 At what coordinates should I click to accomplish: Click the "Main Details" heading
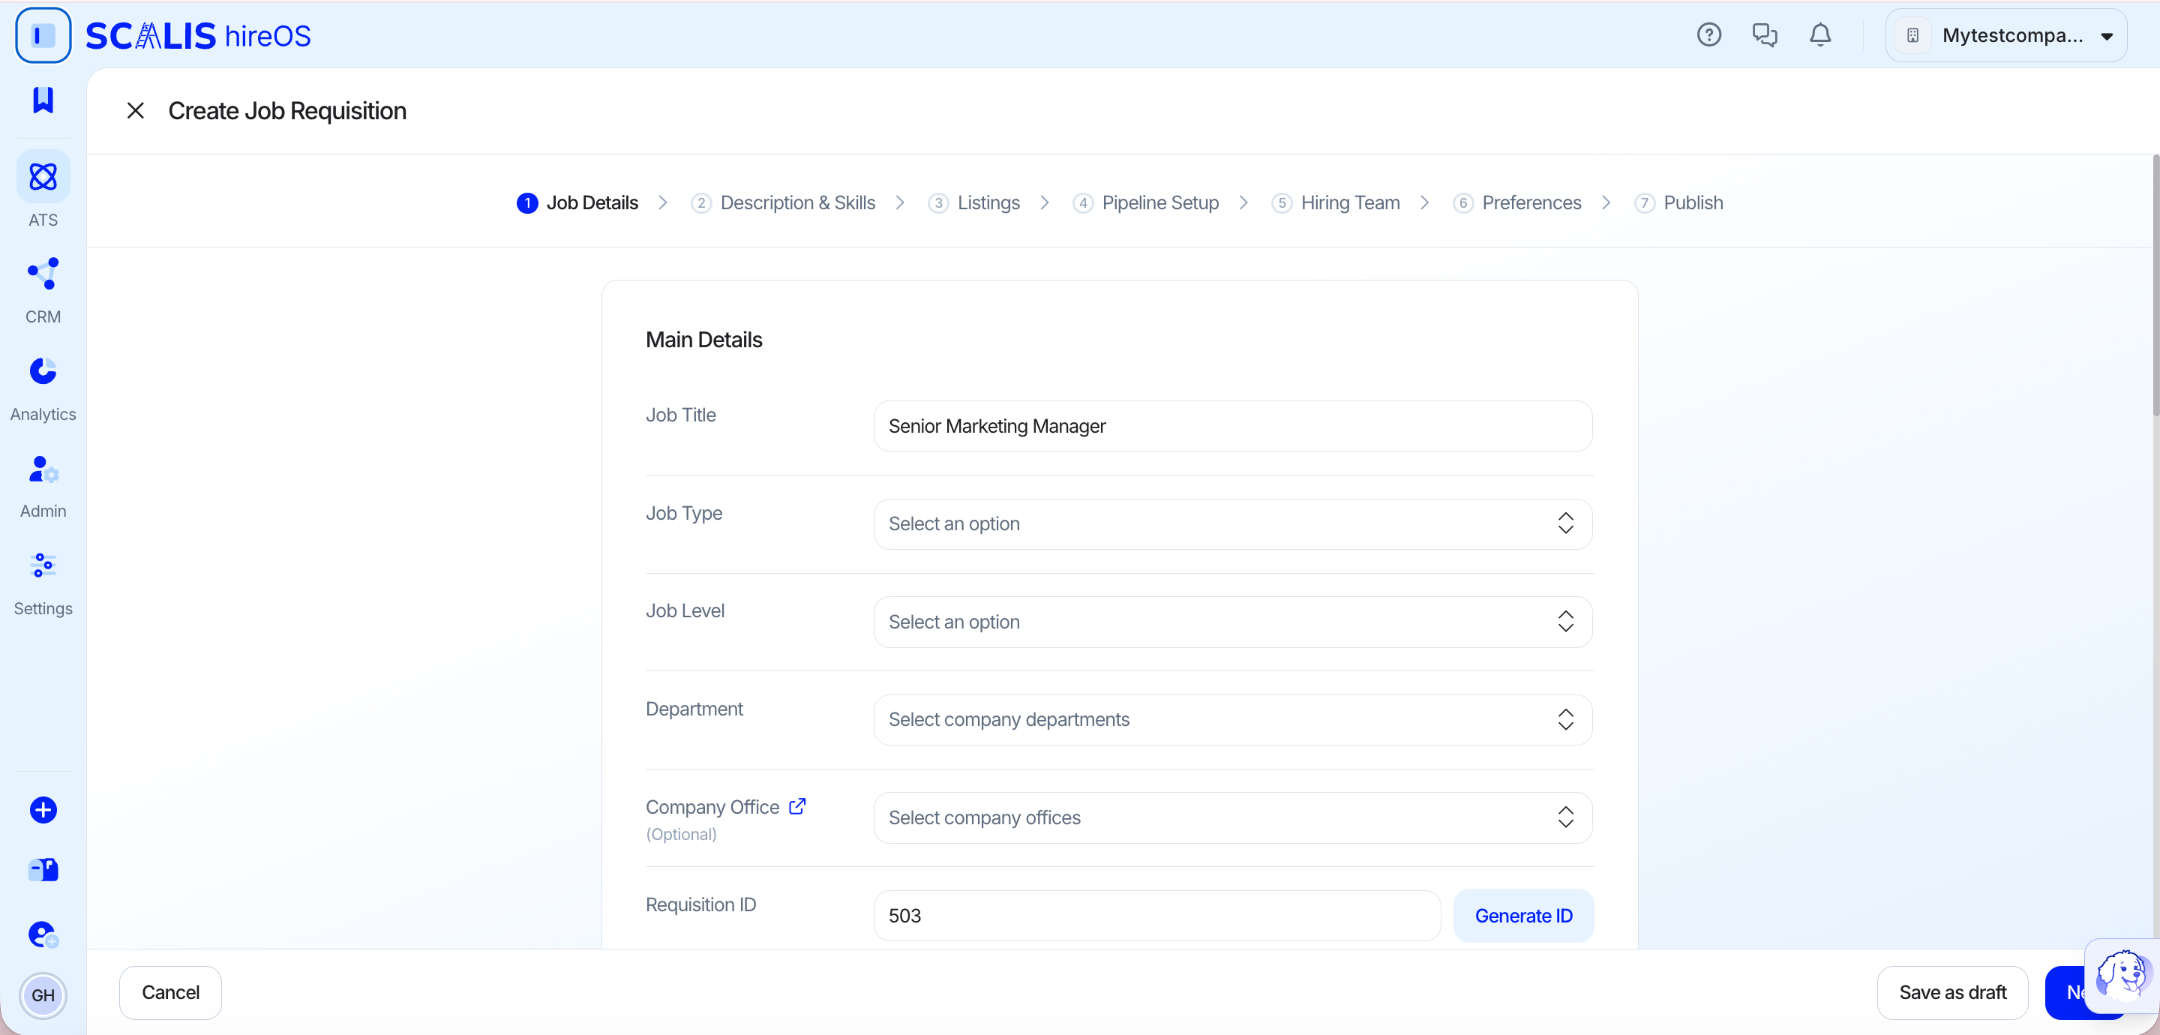pyautogui.click(x=704, y=340)
